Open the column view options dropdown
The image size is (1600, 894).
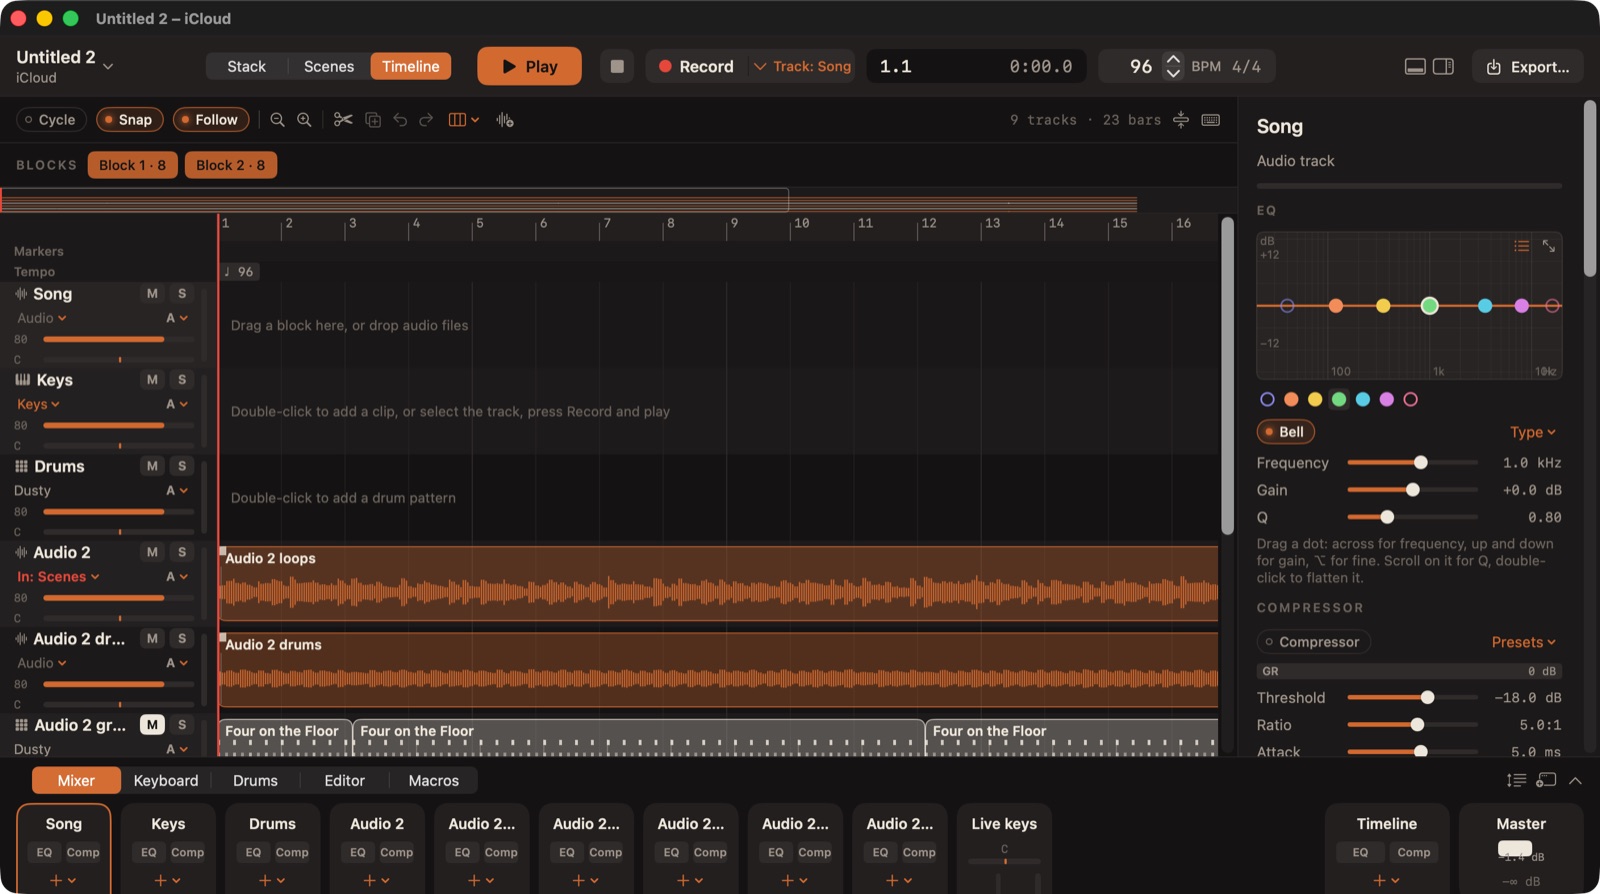coord(463,120)
